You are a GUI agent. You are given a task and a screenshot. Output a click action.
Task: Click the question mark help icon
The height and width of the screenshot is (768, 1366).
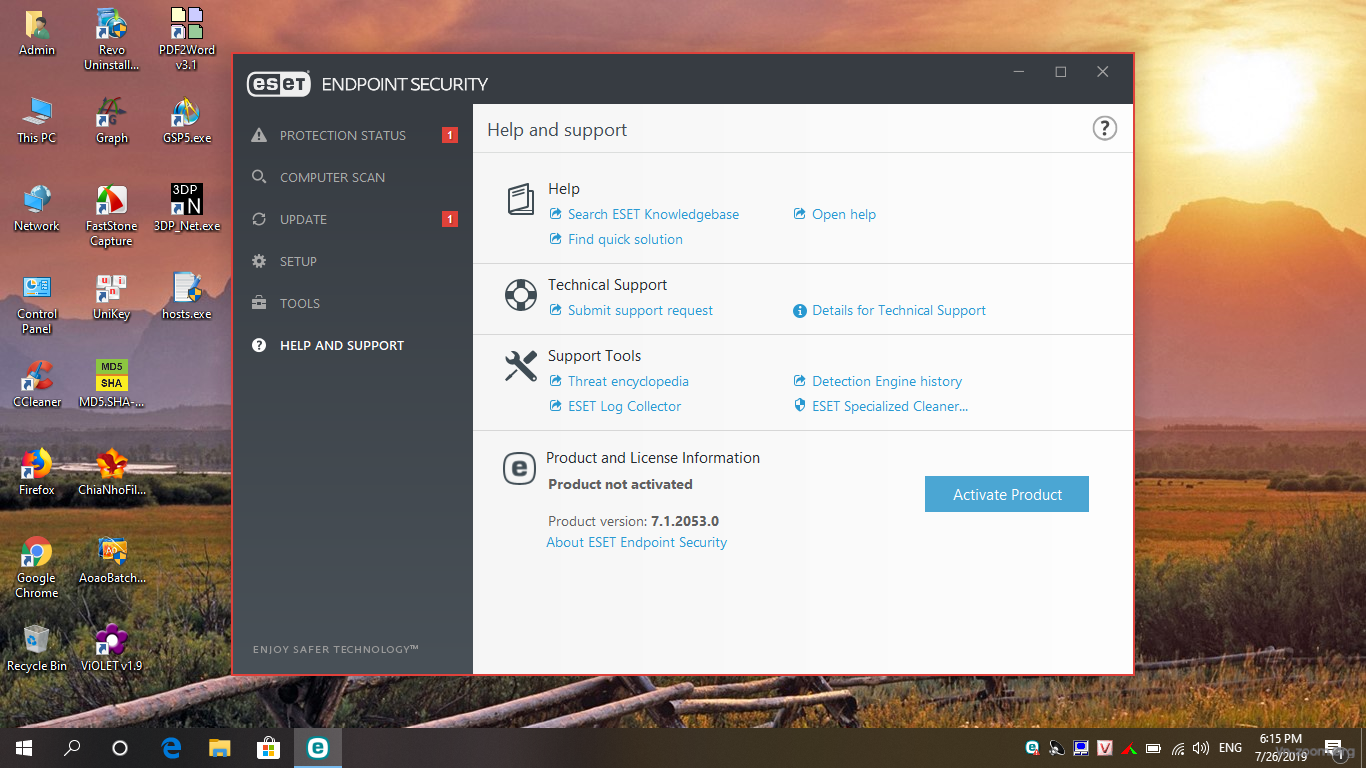pos(1104,129)
